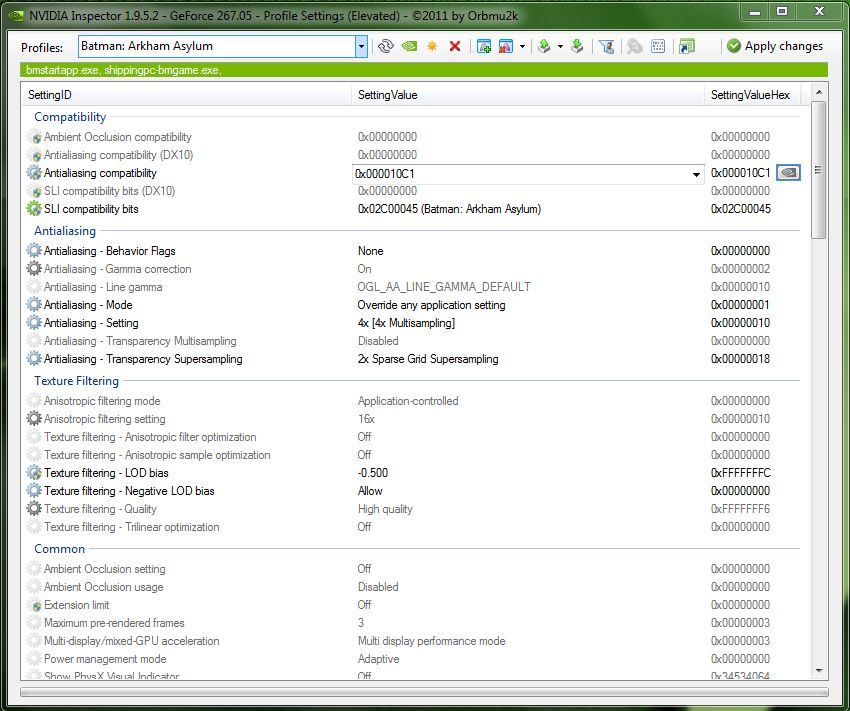Restore profile to NVIDIA defaults (green logo)
The width and height of the screenshot is (850, 711).
point(409,47)
